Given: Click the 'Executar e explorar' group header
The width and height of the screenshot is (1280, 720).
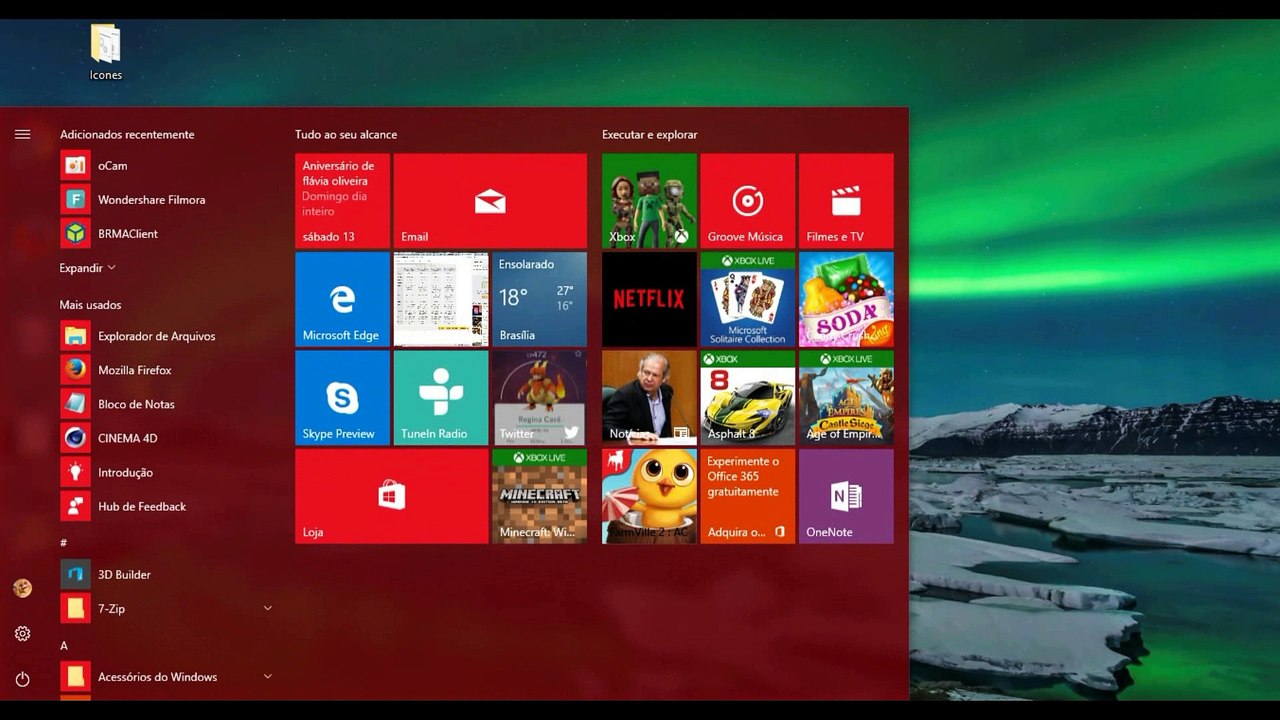Looking at the screenshot, I should coord(650,135).
